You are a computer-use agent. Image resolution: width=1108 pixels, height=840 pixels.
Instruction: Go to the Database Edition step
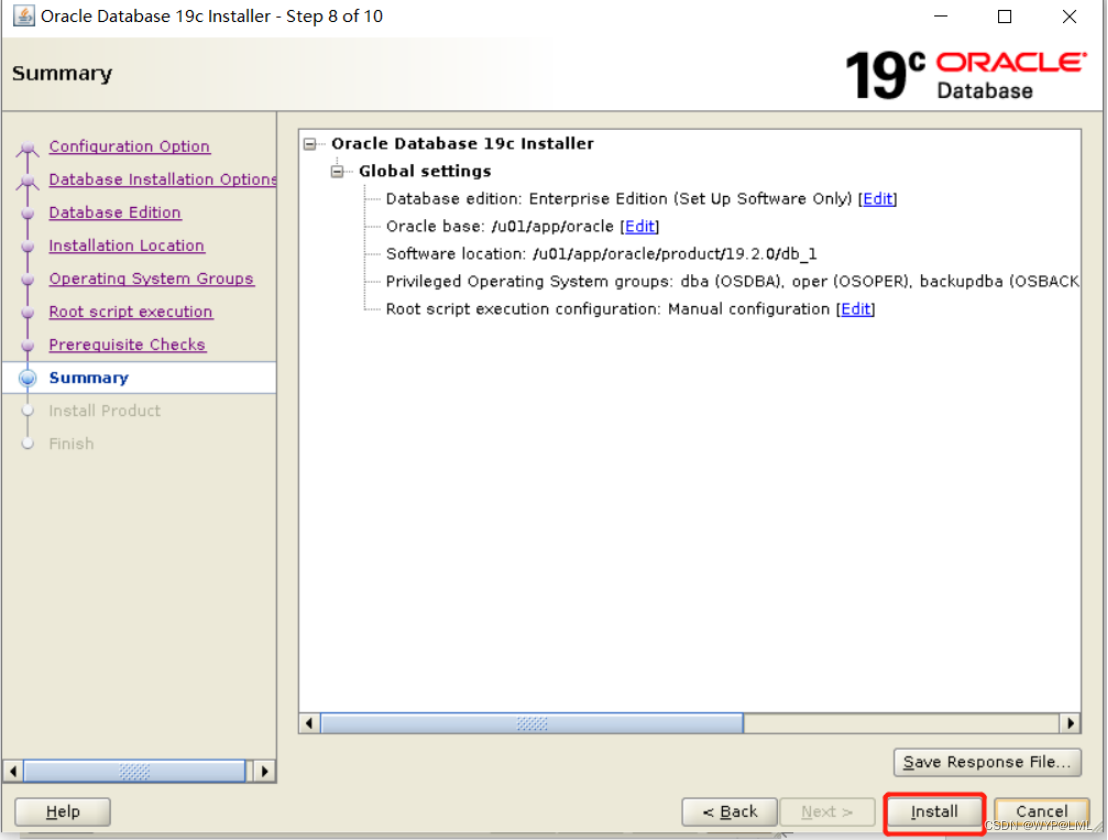(x=114, y=213)
